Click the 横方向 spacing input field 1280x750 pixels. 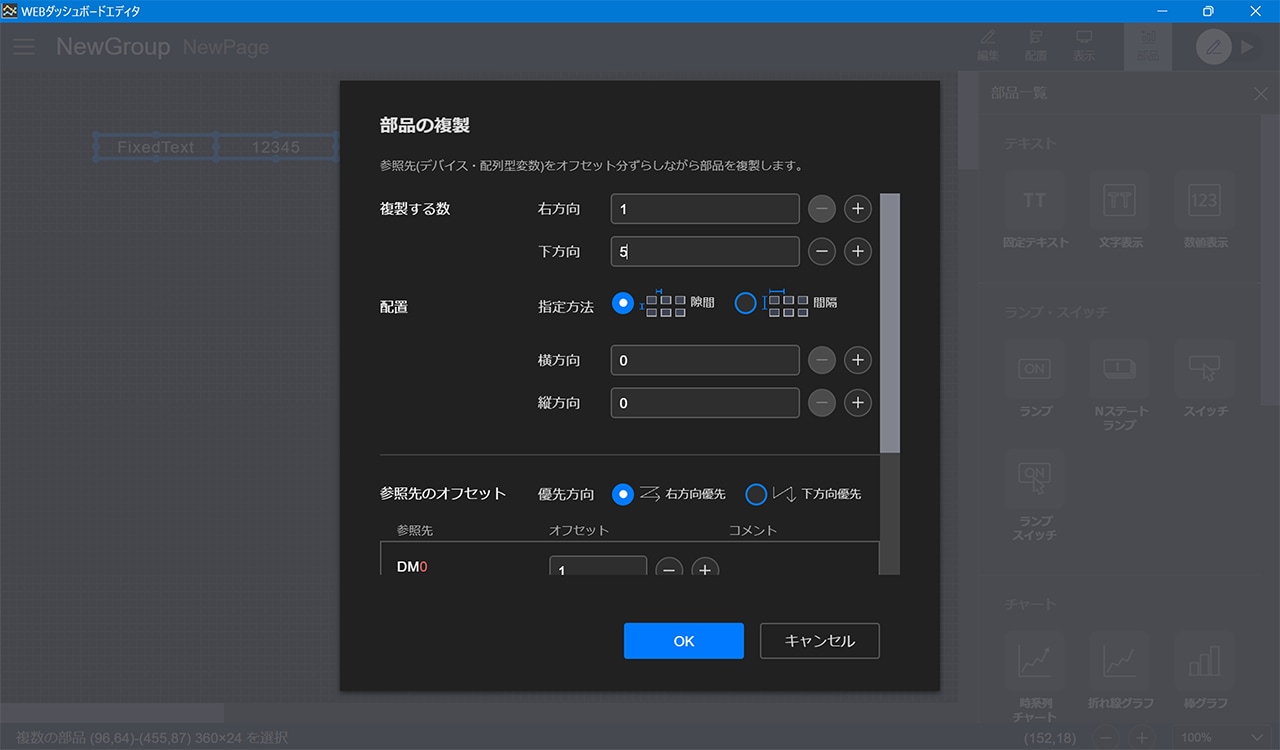pyautogui.click(x=704, y=360)
